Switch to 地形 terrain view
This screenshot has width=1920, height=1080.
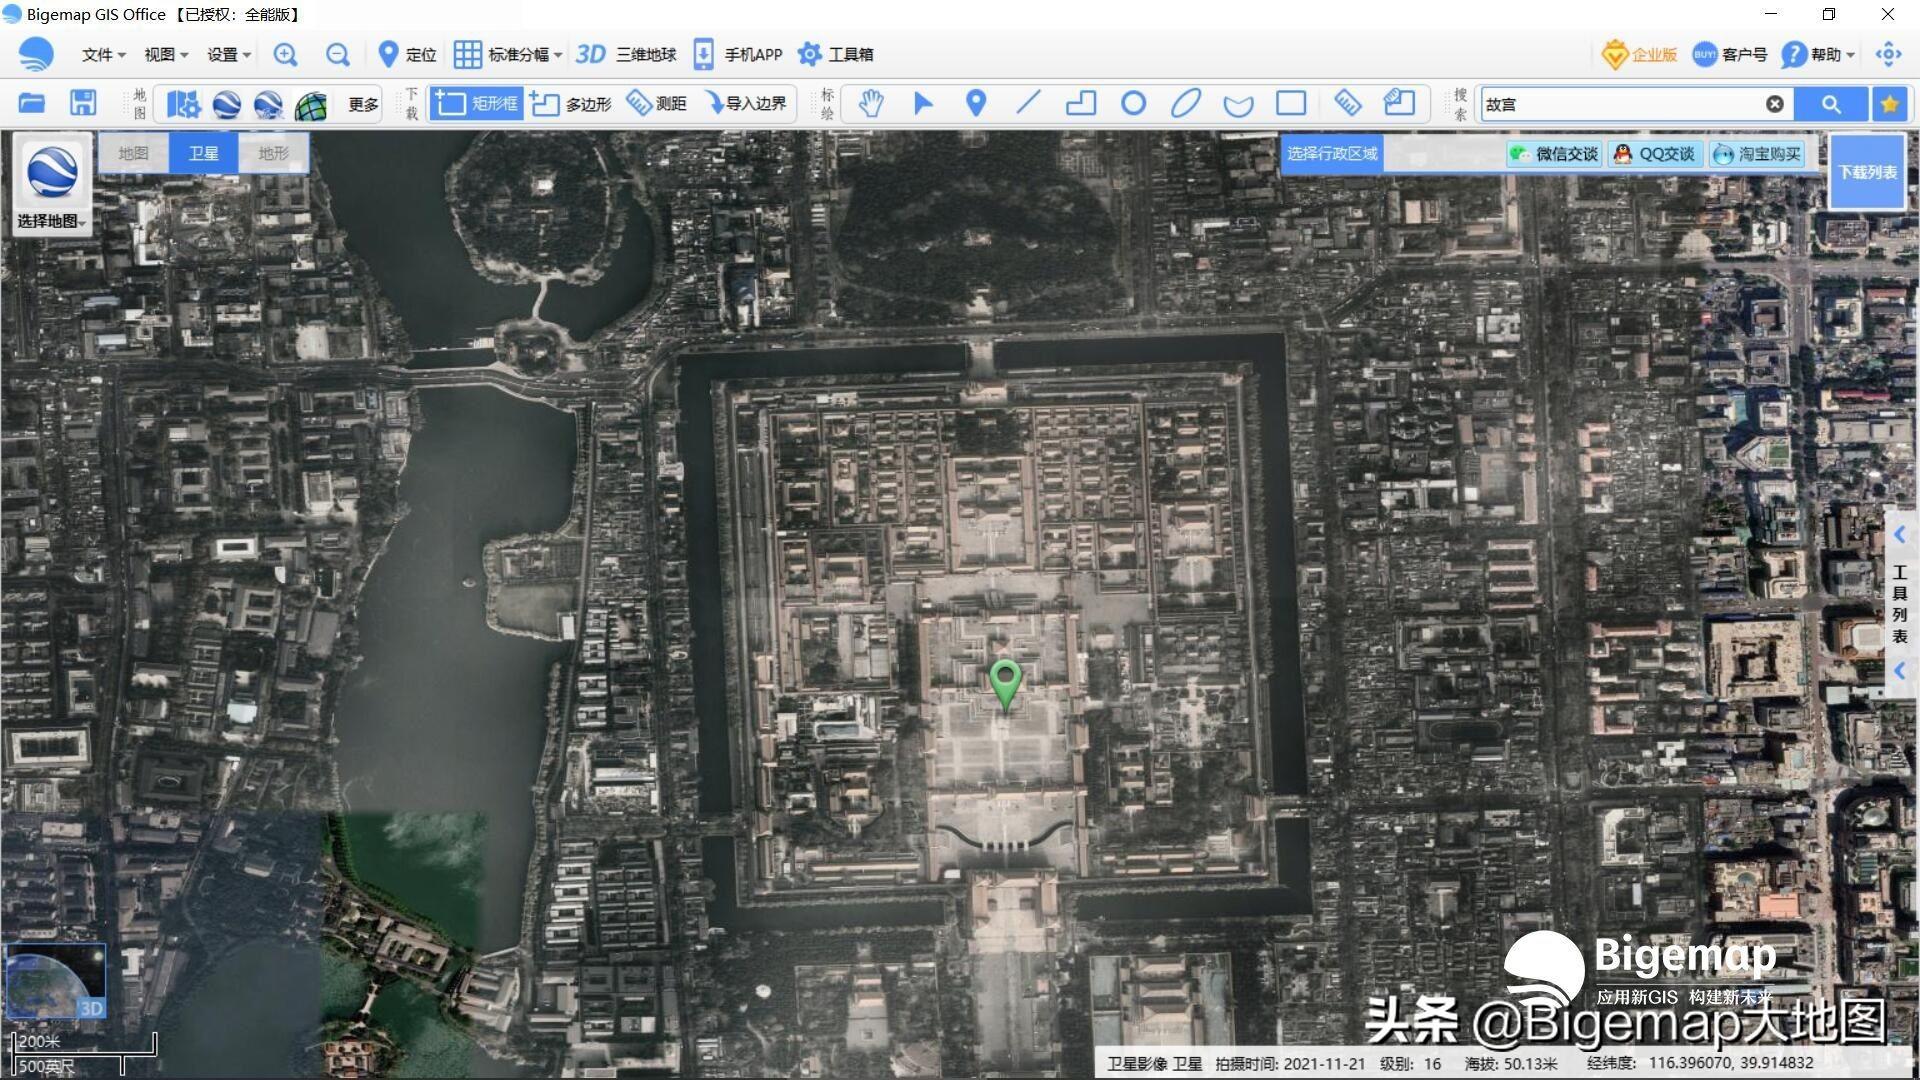[x=273, y=153]
